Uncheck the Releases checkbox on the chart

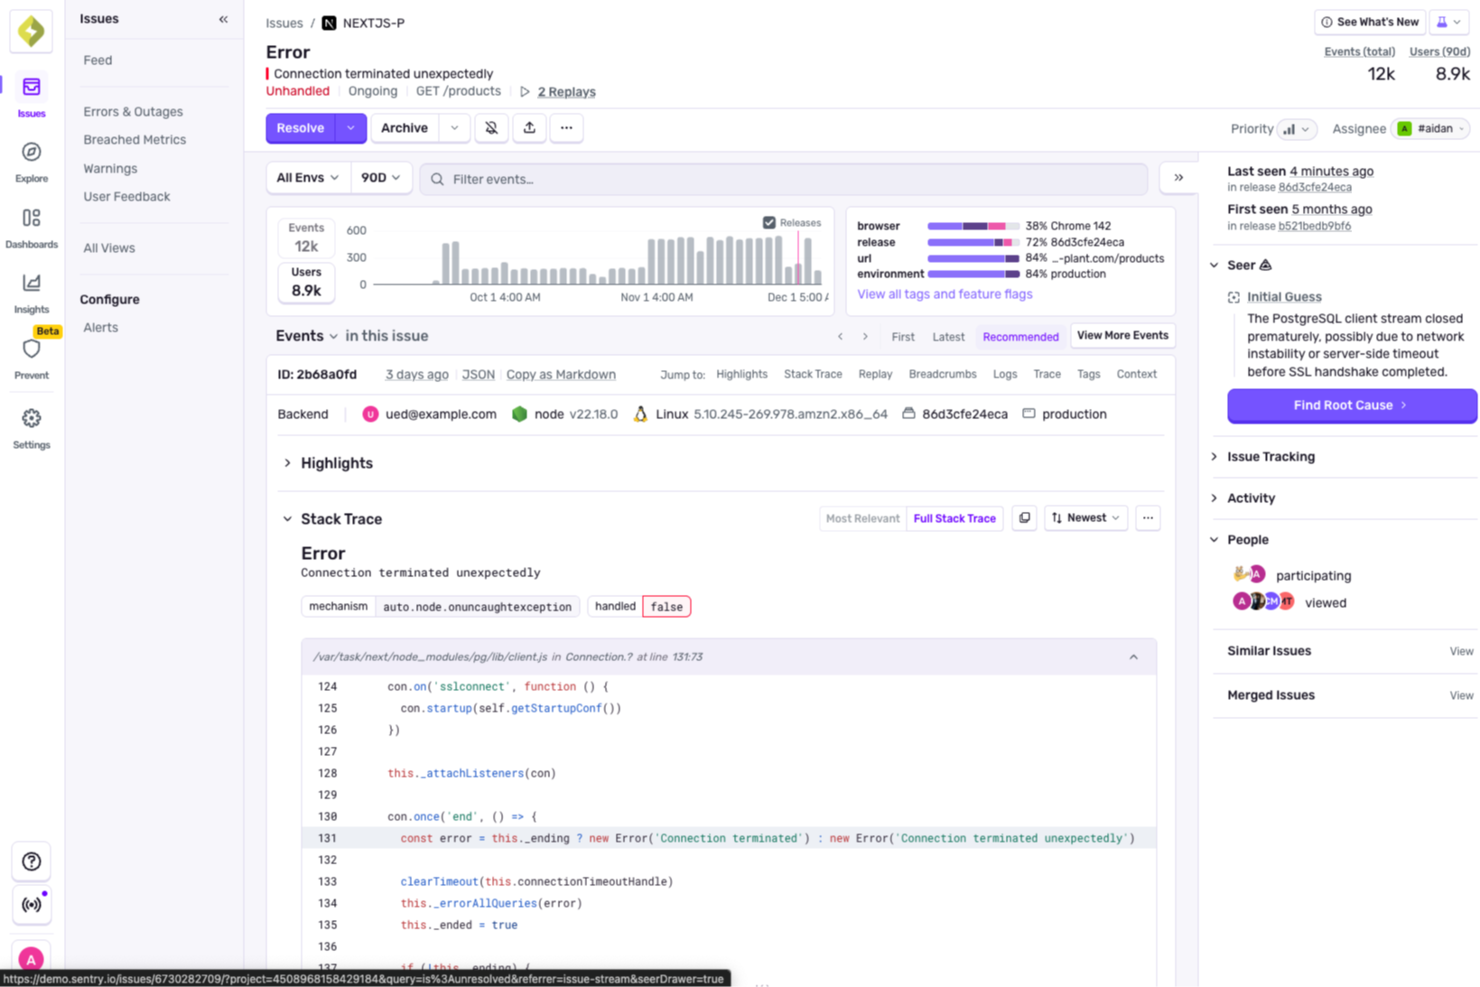(x=769, y=223)
